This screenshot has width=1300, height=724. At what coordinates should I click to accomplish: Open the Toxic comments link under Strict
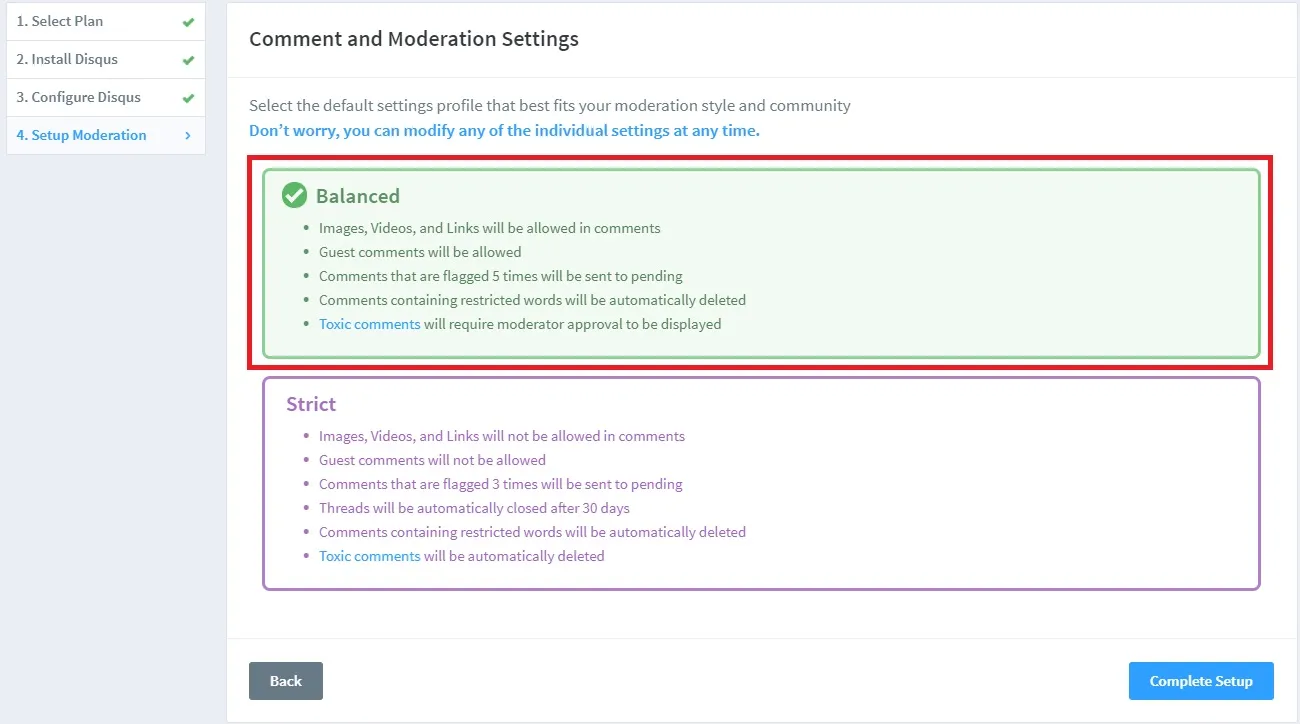click(369, 555)
